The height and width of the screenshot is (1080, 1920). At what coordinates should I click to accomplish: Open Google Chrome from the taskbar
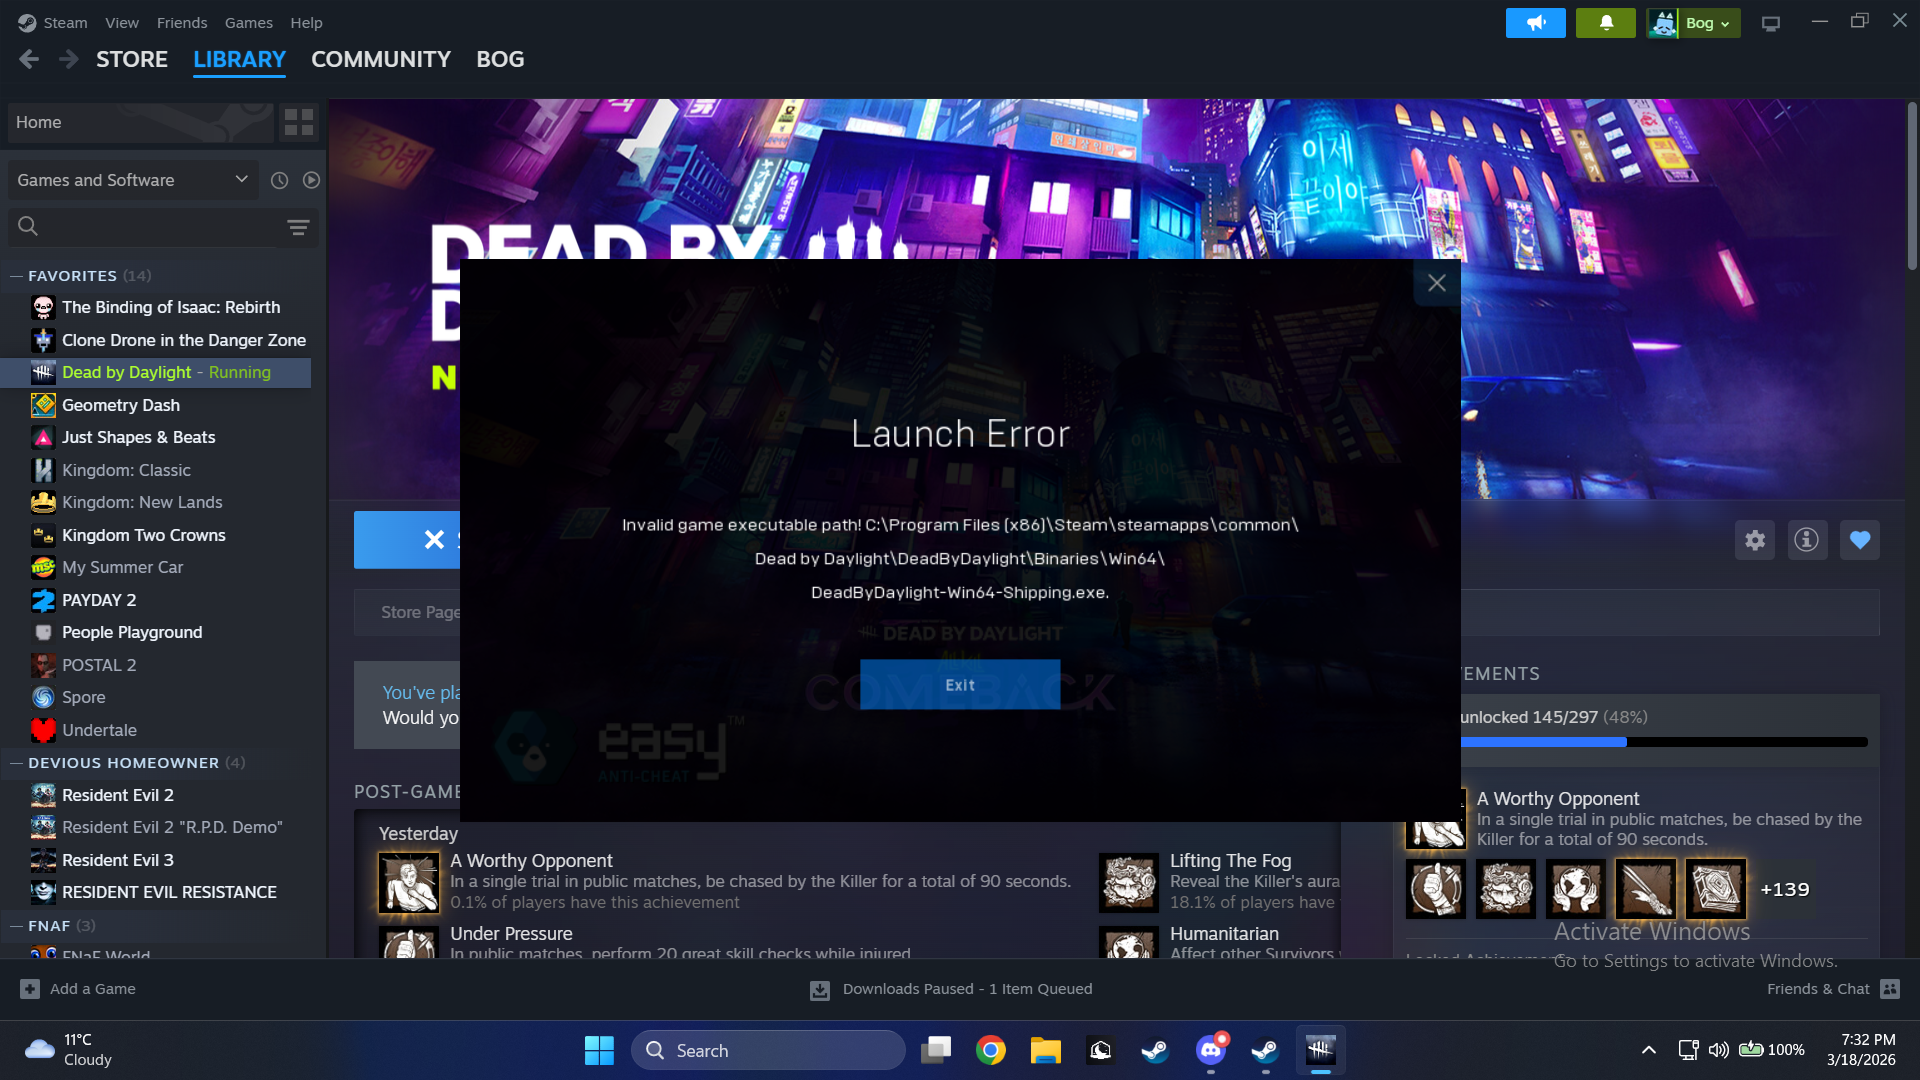pos(991,1050)
